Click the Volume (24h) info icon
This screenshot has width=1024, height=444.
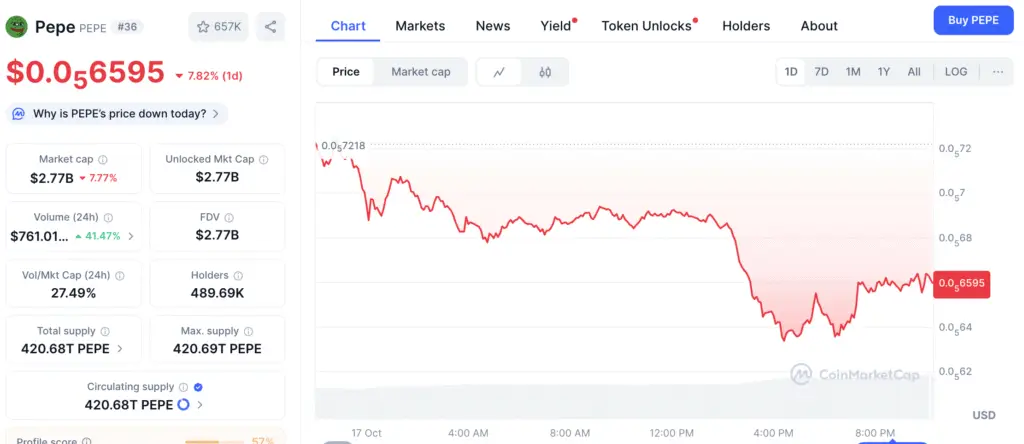pyautogui.click(x=108, y=217)
